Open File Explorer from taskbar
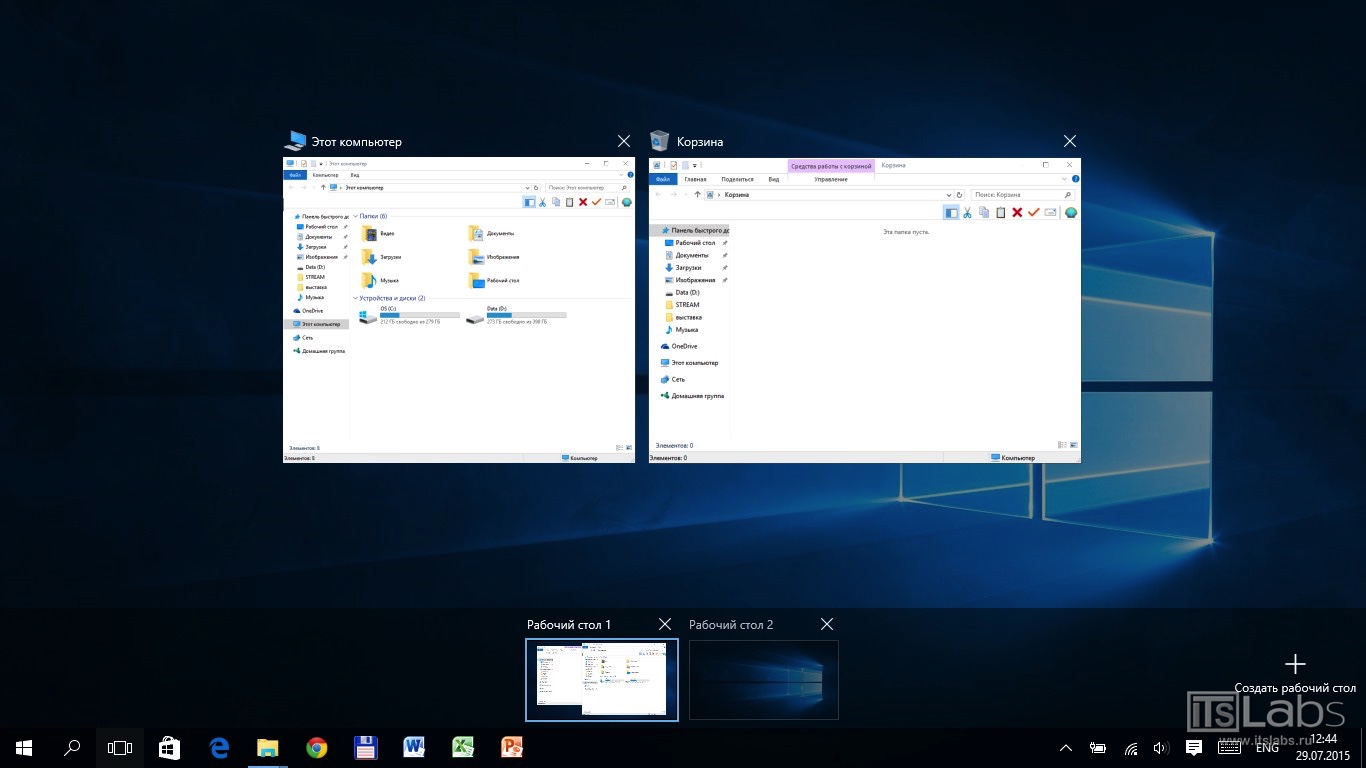The image size is (1366, 768). 267,747
